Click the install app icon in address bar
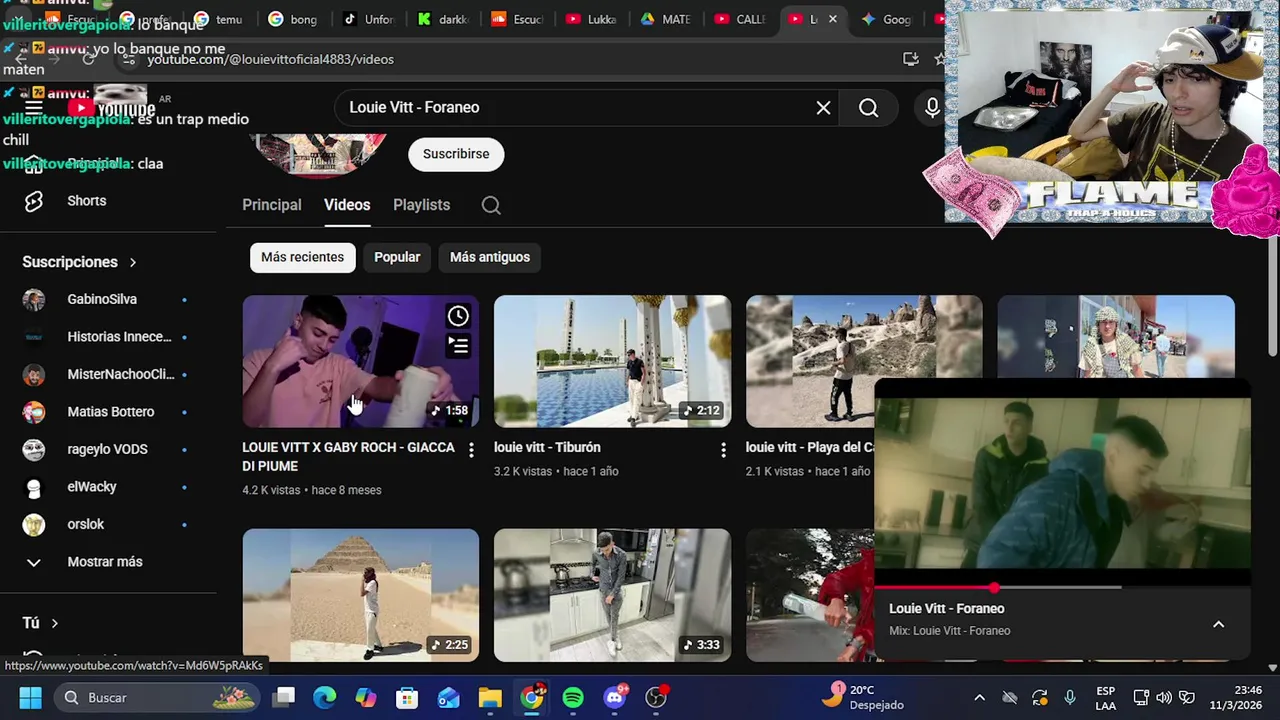The image size is (1280, 720). (910, 59)
